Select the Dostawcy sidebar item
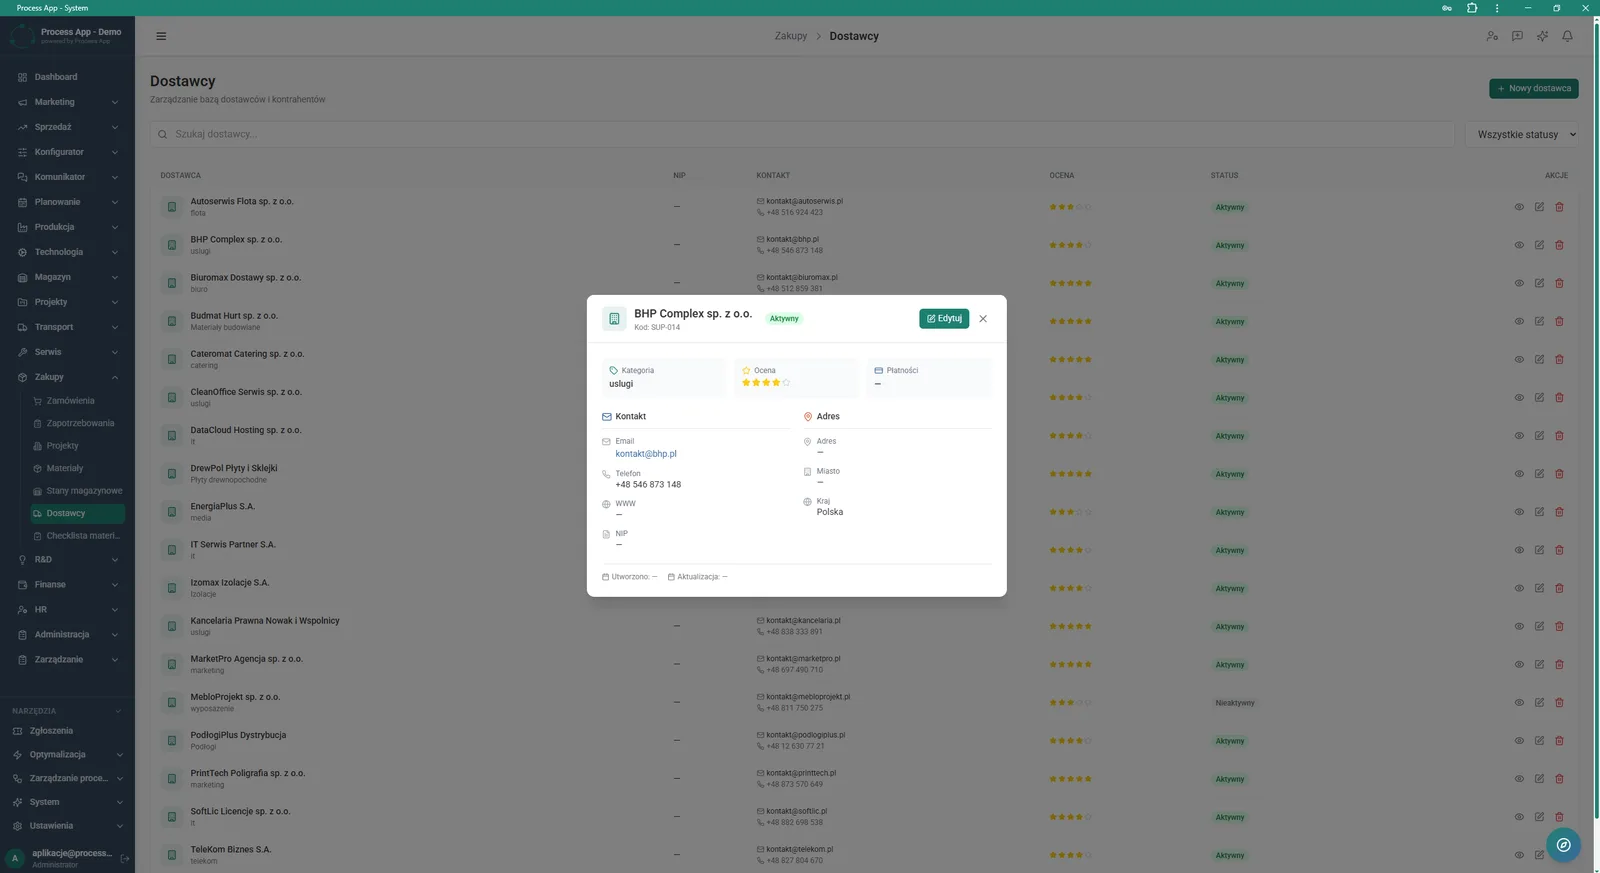1600x873 pixels. (76, 513)
